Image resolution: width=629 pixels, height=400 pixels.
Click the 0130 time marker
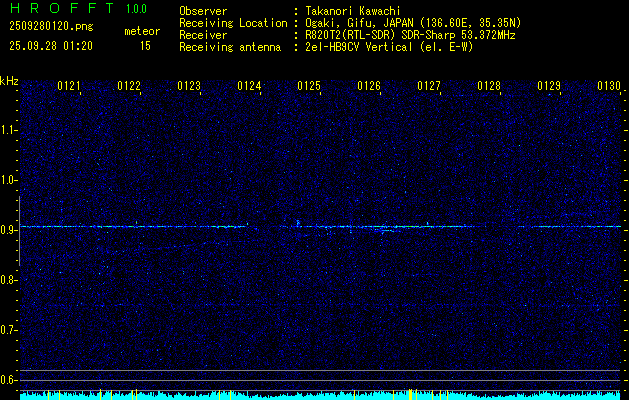tap(609, 86)
